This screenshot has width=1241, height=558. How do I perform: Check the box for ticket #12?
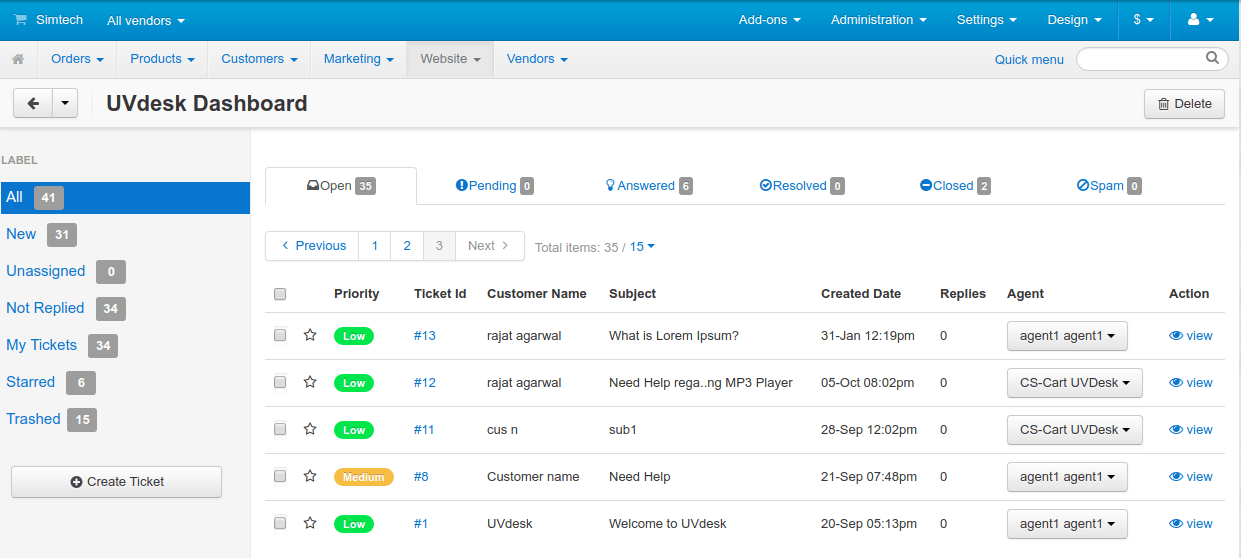[280, 382]
